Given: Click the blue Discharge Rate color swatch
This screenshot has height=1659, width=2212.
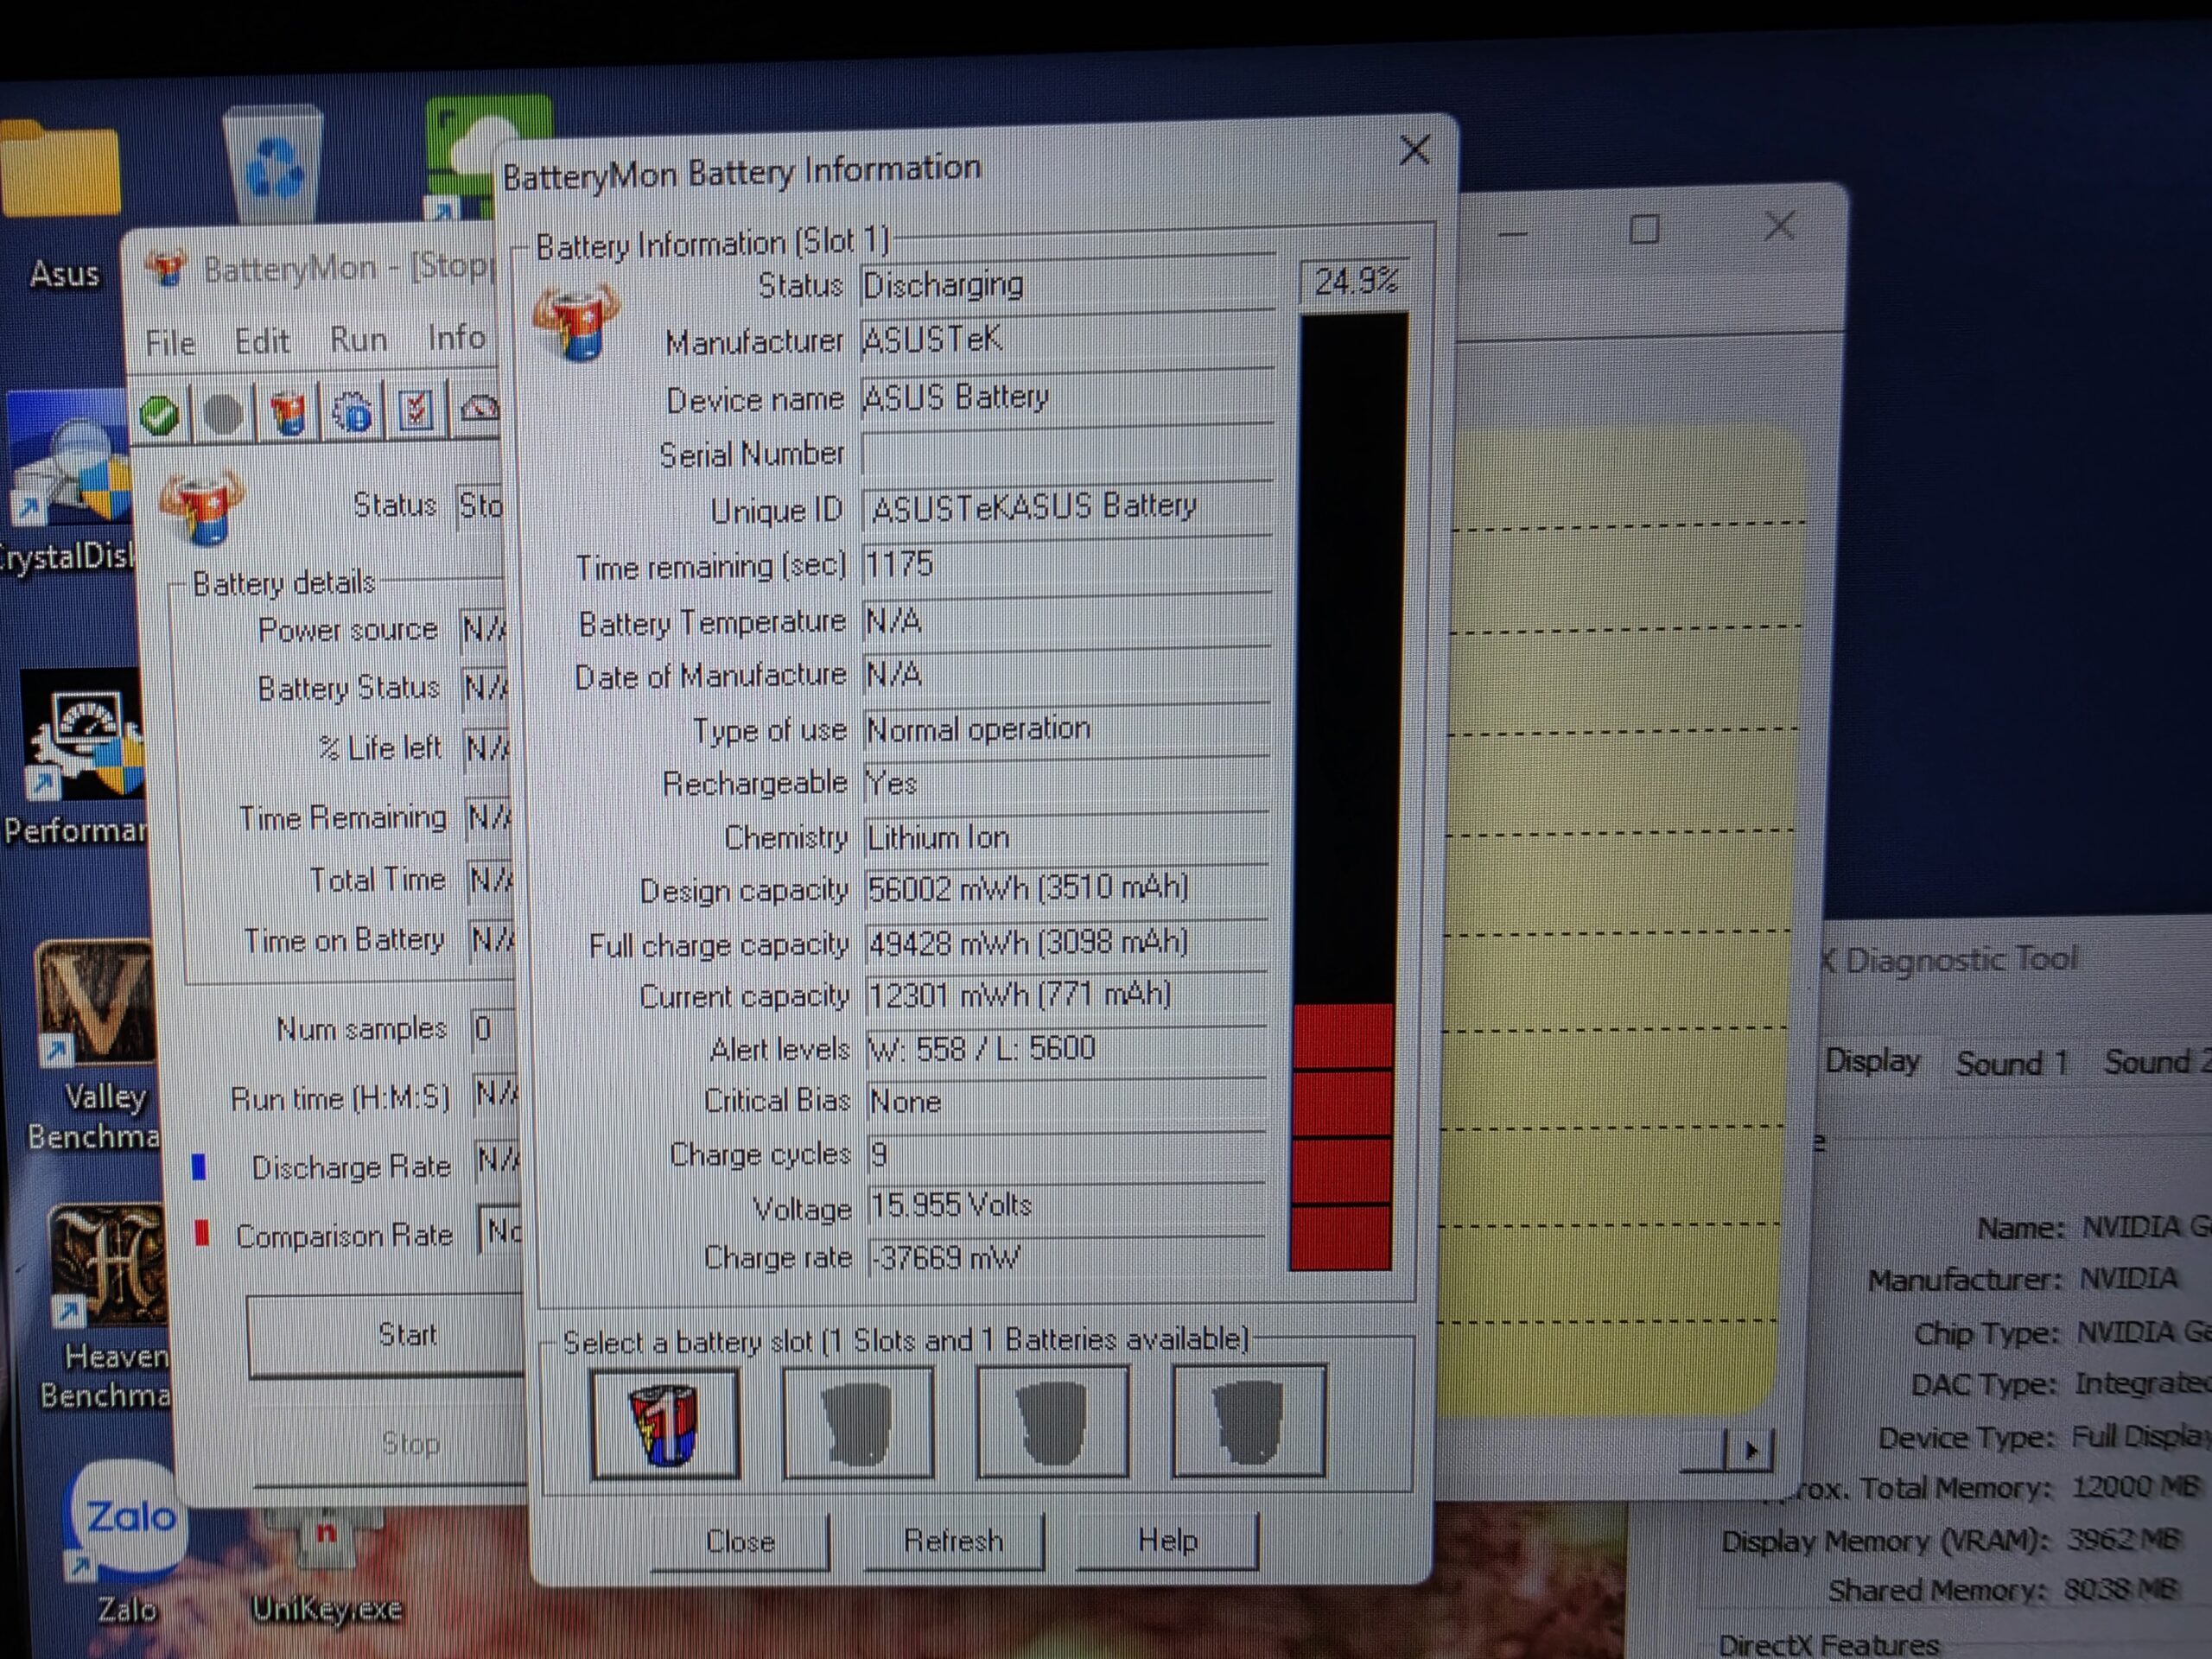Looking at the screenshot, I should pyautogui.click(x=199, y=1167).
